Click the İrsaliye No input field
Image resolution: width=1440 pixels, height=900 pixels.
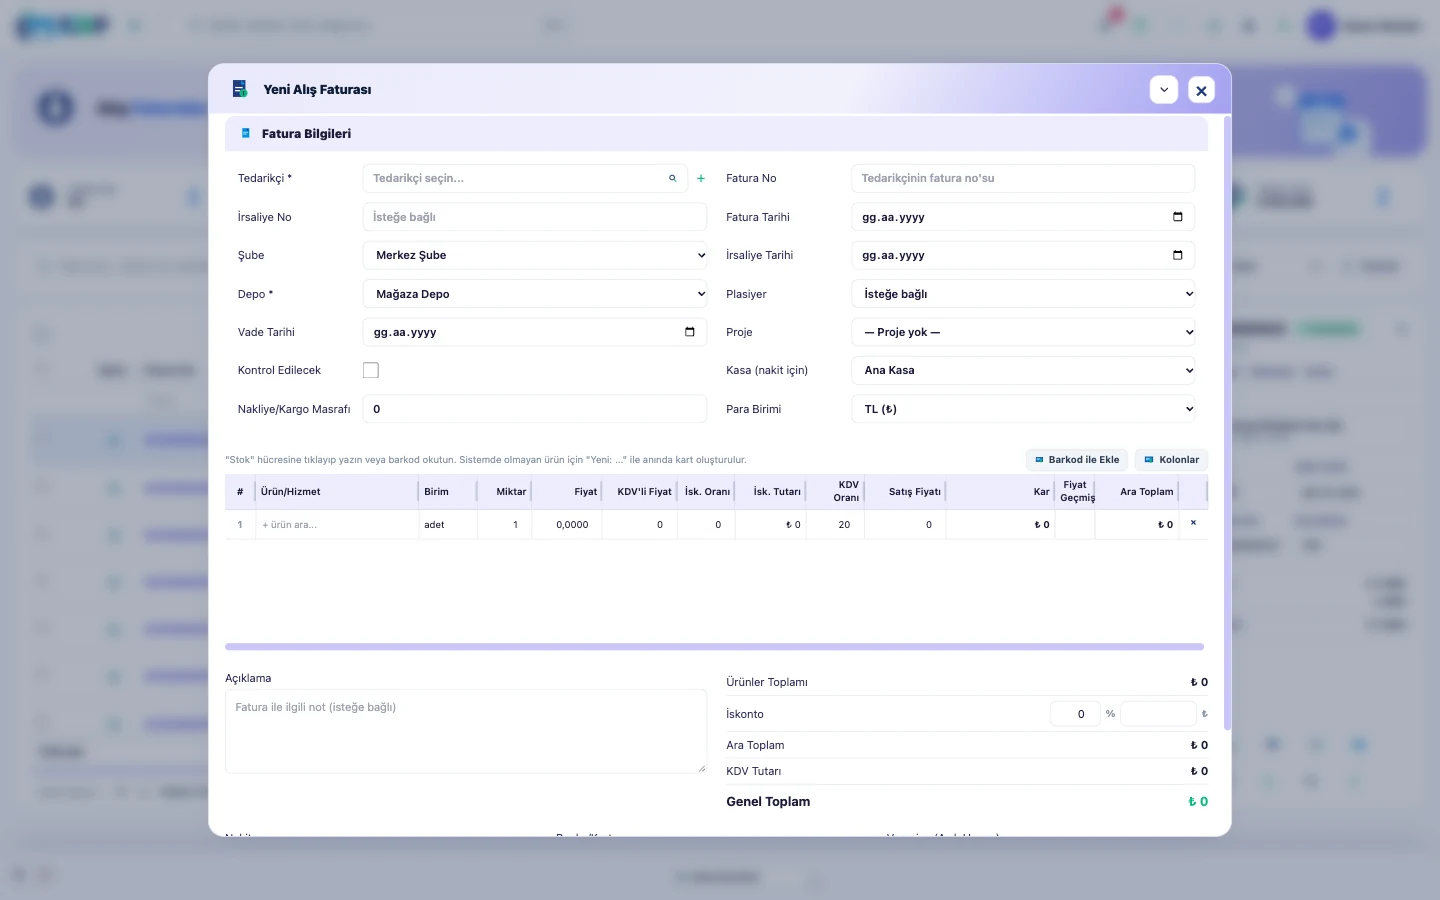pos(535,217)
